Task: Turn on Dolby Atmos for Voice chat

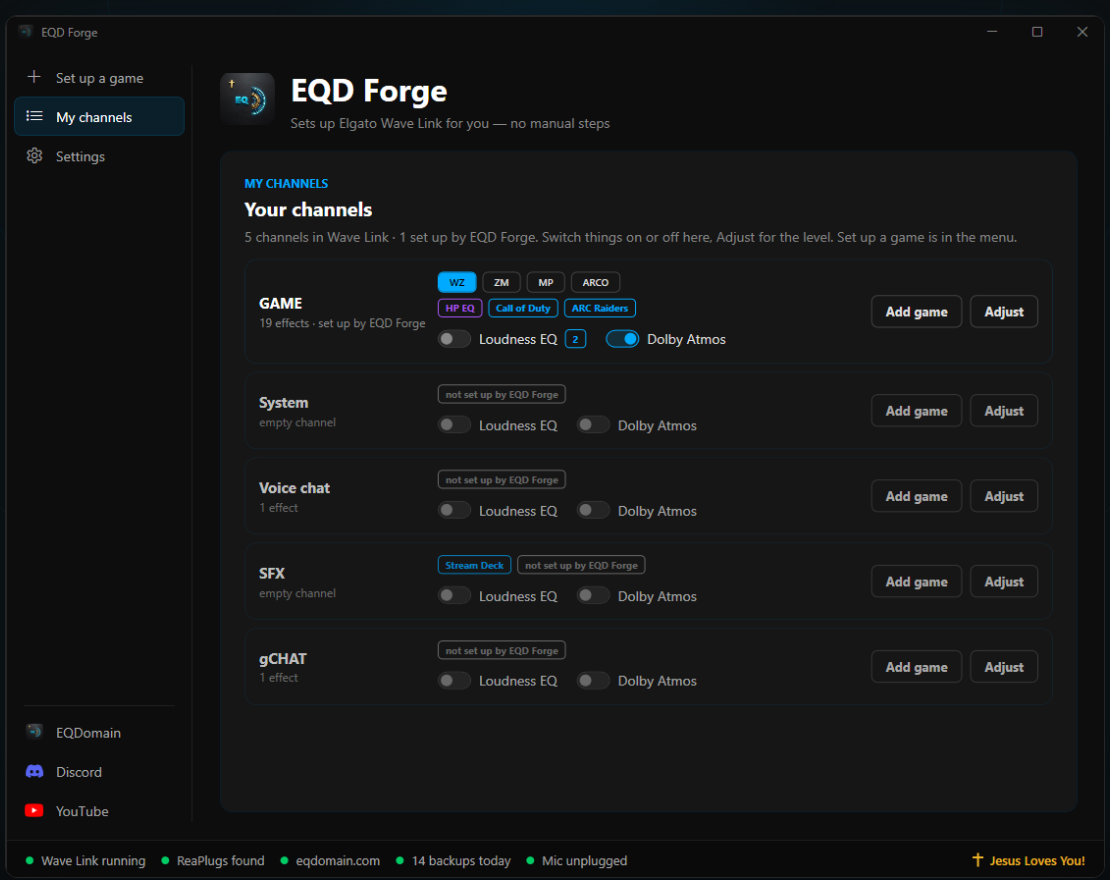Action: (x=593, y=510)
